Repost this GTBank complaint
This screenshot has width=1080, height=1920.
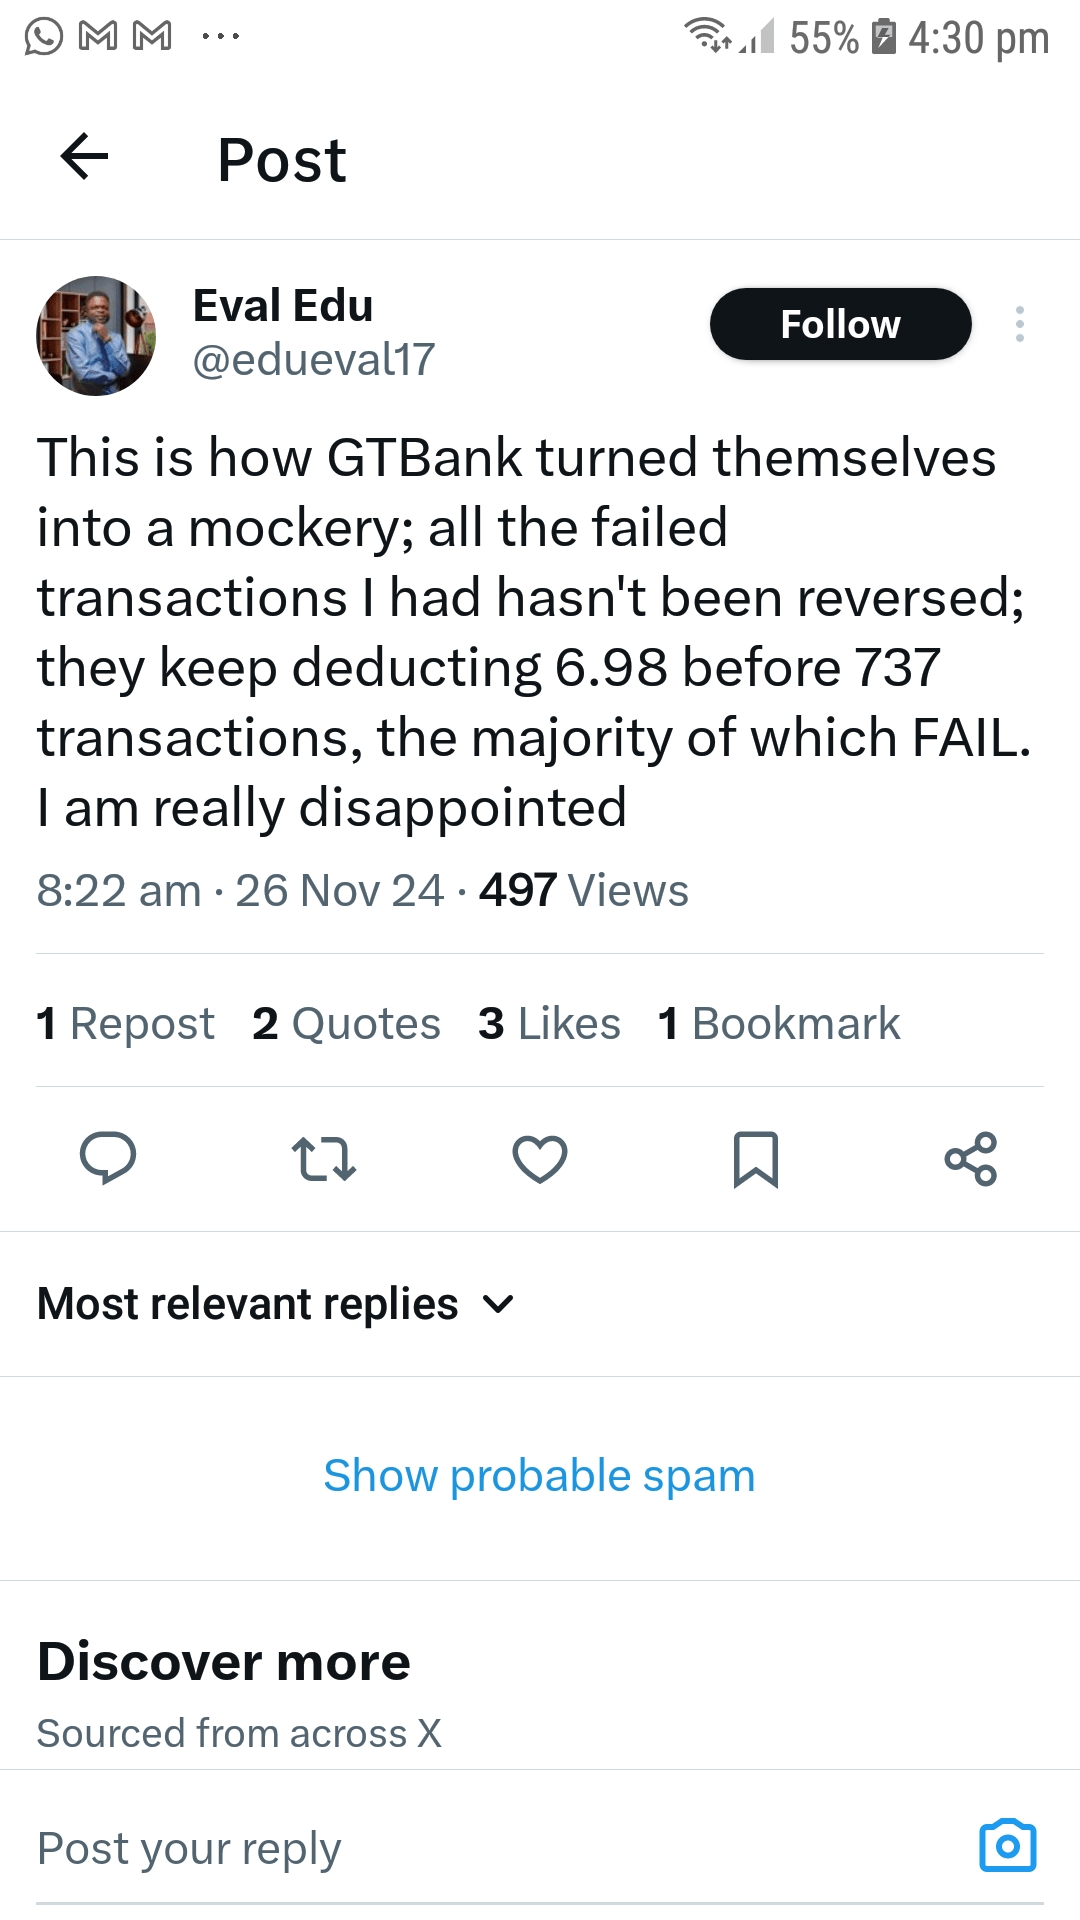click(x=323, y=1160)
